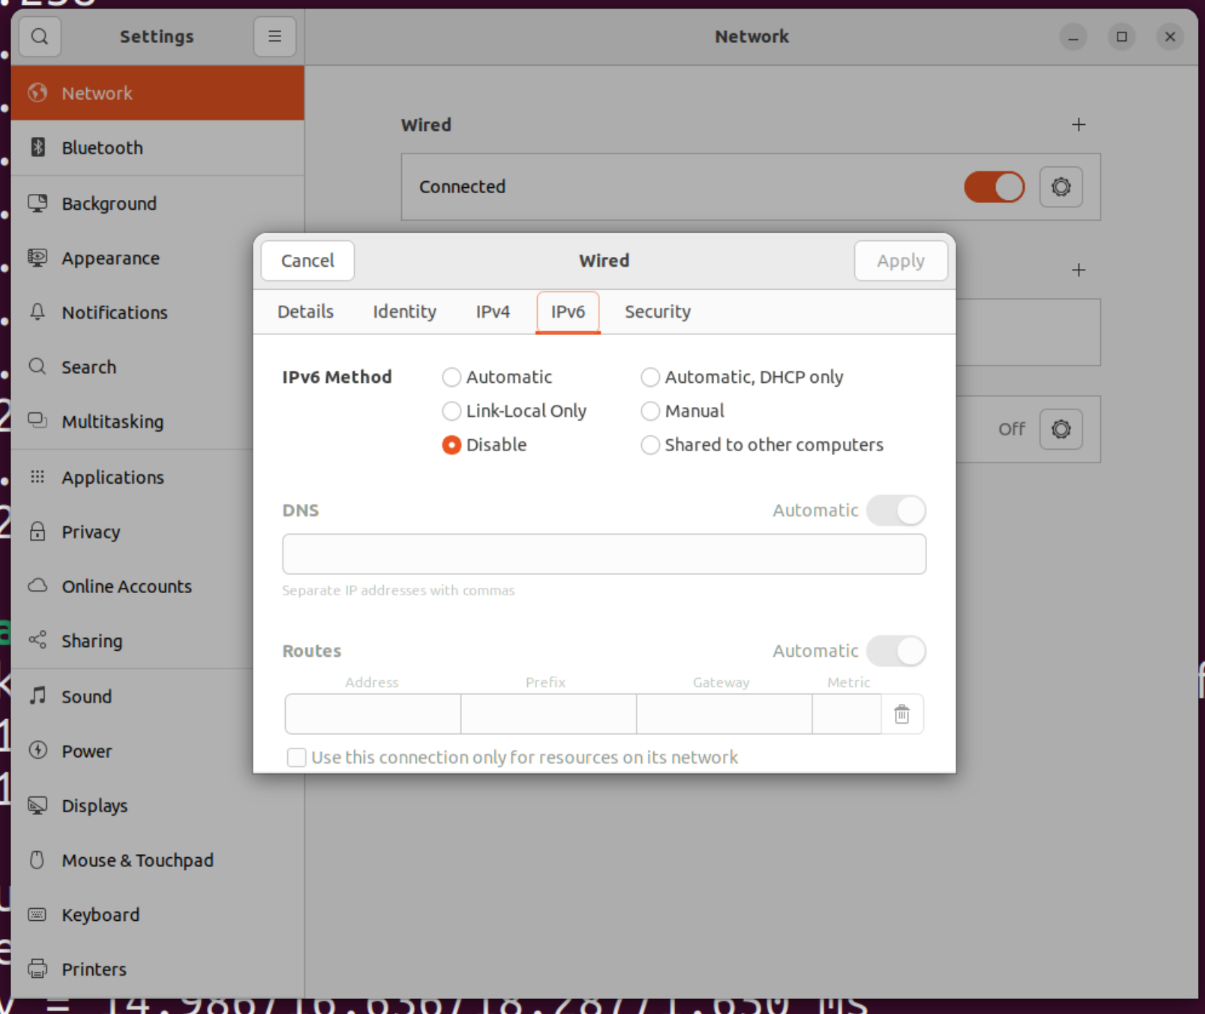This screenshot has width=1205, height=1014.
Task: Select the Automatic IPv6 method radio
Action: (452, 377)
